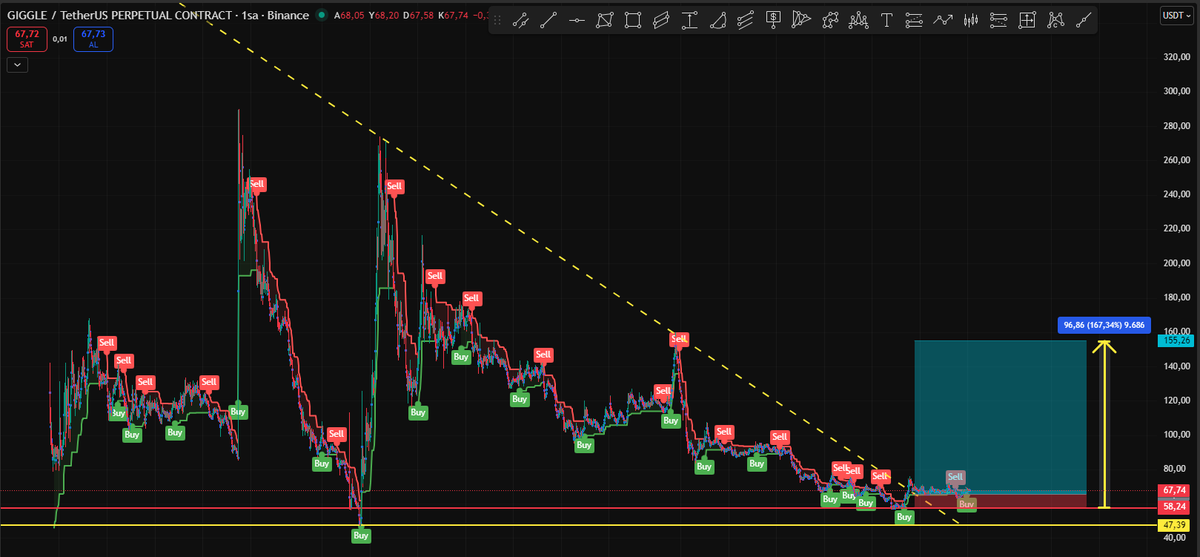The width and height of the screenshot is (1200, 557).
Task: Click the lowest Buy label under 40,00
Action: tap(361, 536)
